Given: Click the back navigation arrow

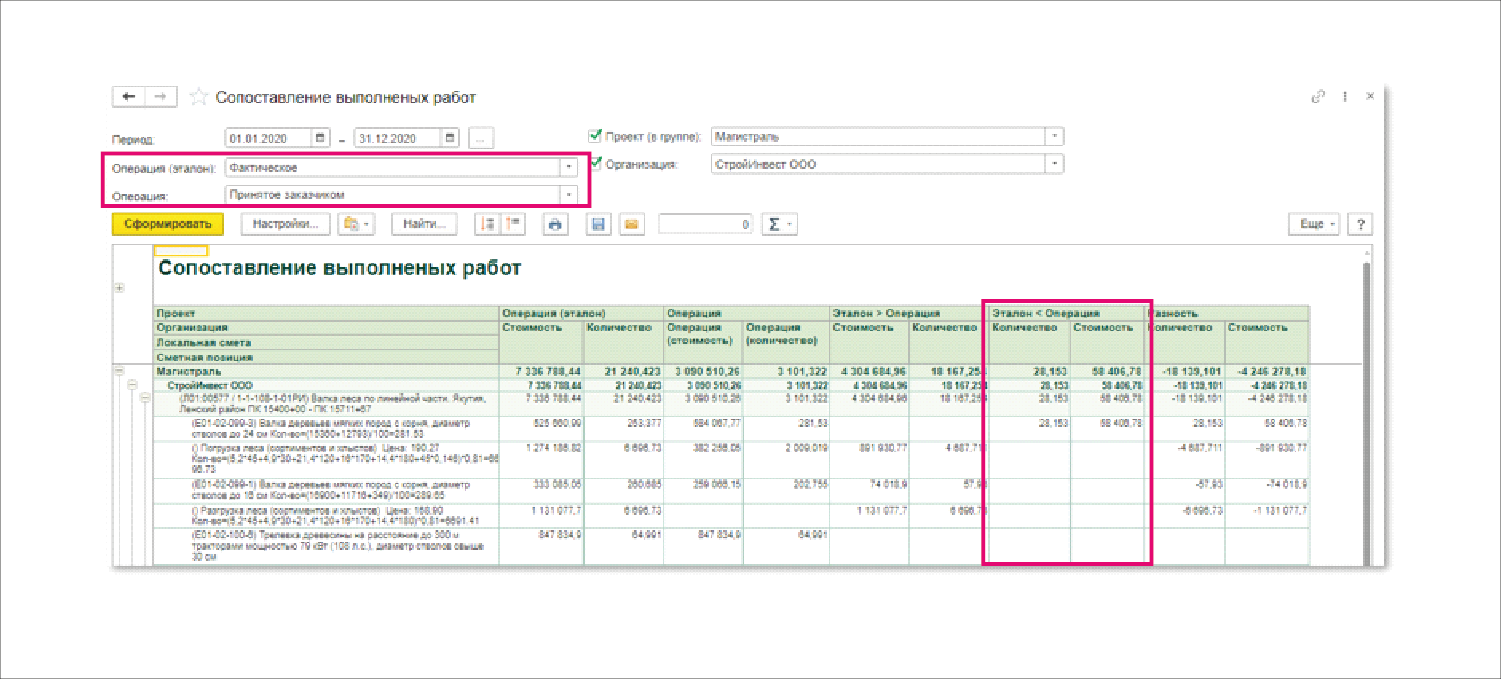Looking at the screenshot, I should click(x=128, y=96).
